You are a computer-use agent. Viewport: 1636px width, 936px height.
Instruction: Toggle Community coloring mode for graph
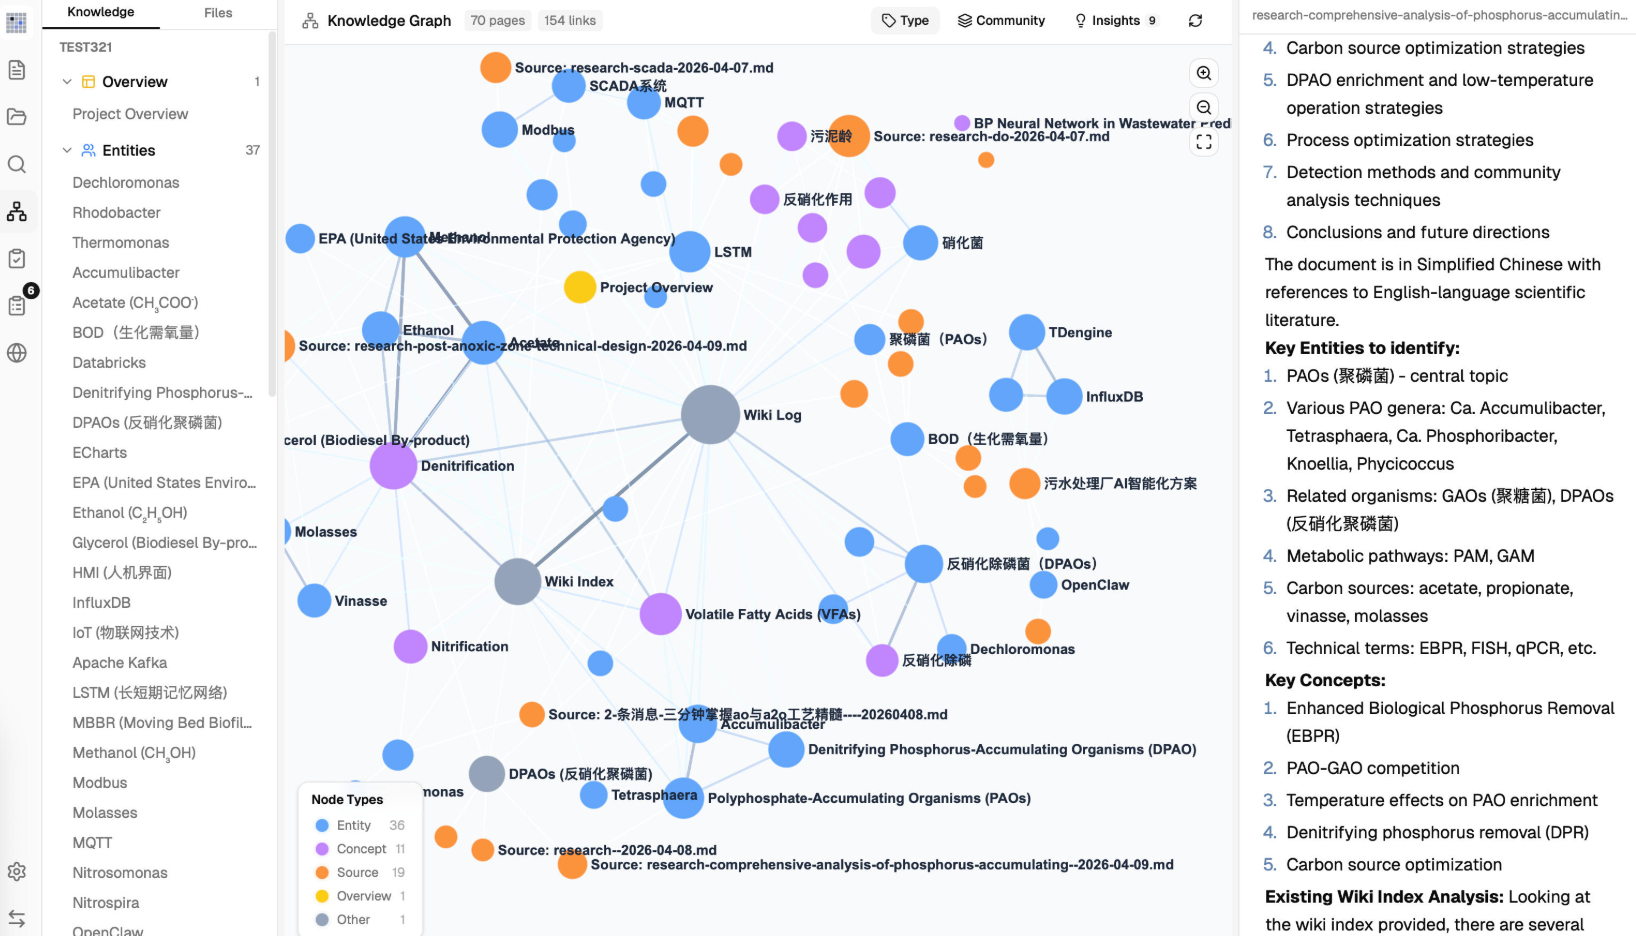coord(1001,21)
